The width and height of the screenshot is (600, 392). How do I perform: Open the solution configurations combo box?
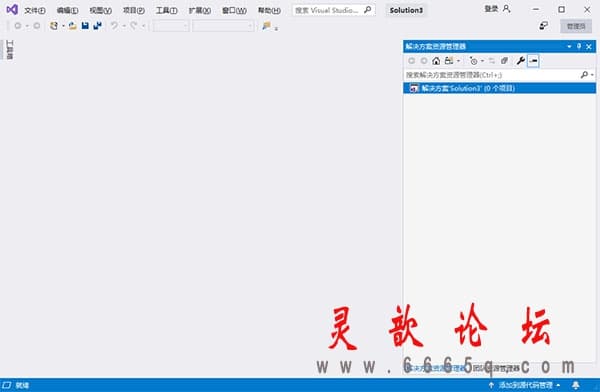171,26
